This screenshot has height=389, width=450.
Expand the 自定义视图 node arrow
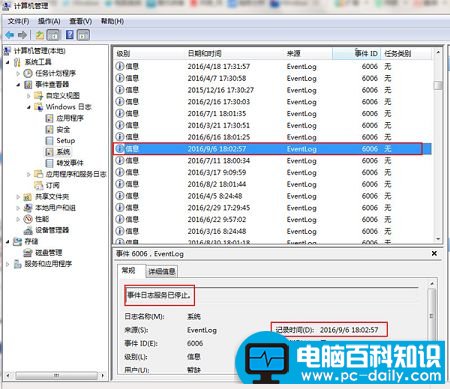point(29,96)
